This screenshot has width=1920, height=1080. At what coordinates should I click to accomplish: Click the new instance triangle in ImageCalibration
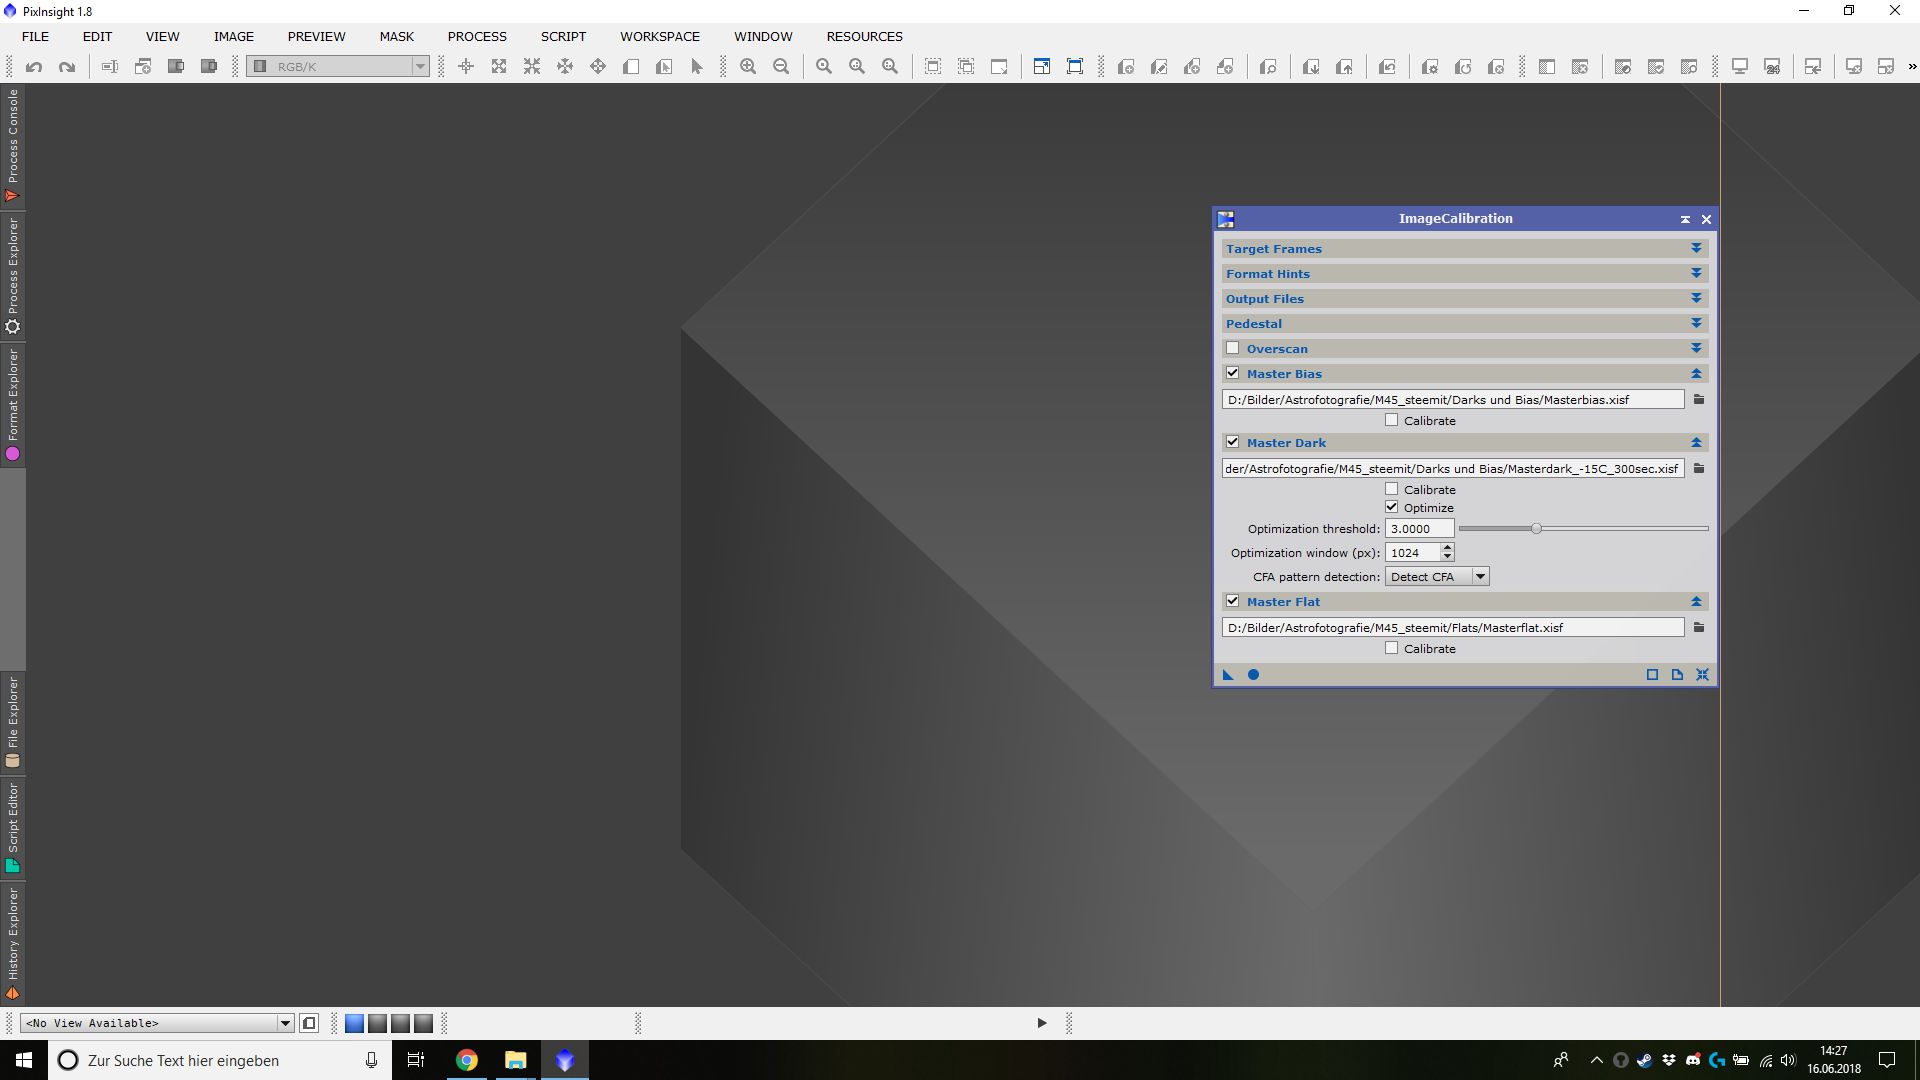(1228, 675)
